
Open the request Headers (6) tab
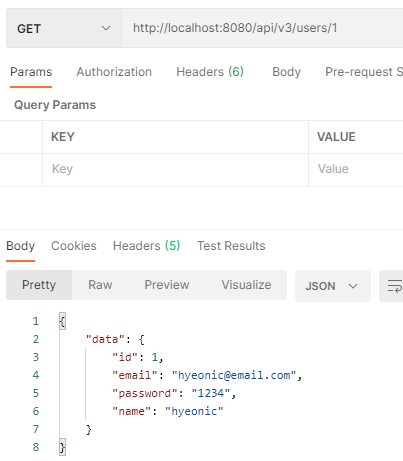(210, 72)
